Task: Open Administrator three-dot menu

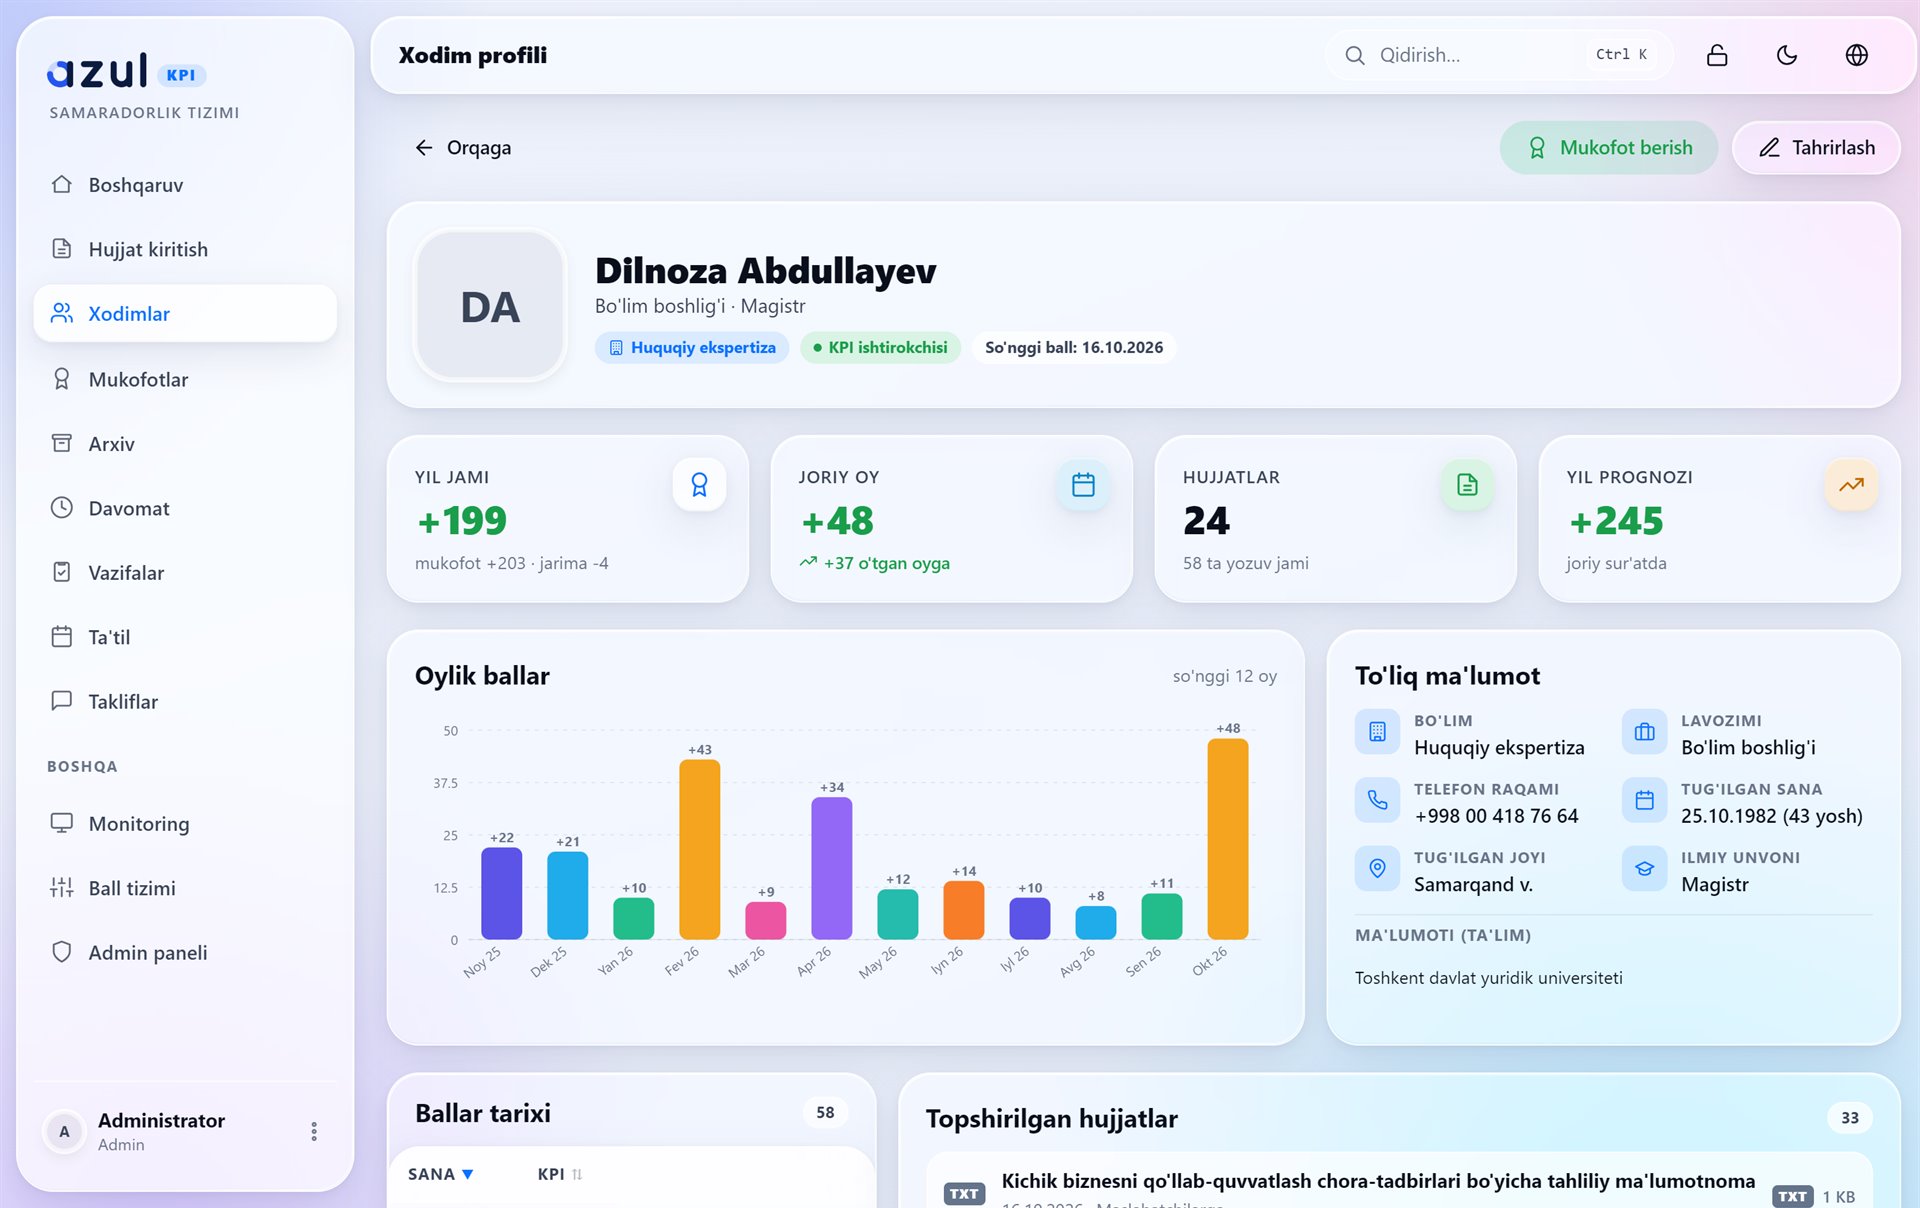Action: click(314, 1131)
